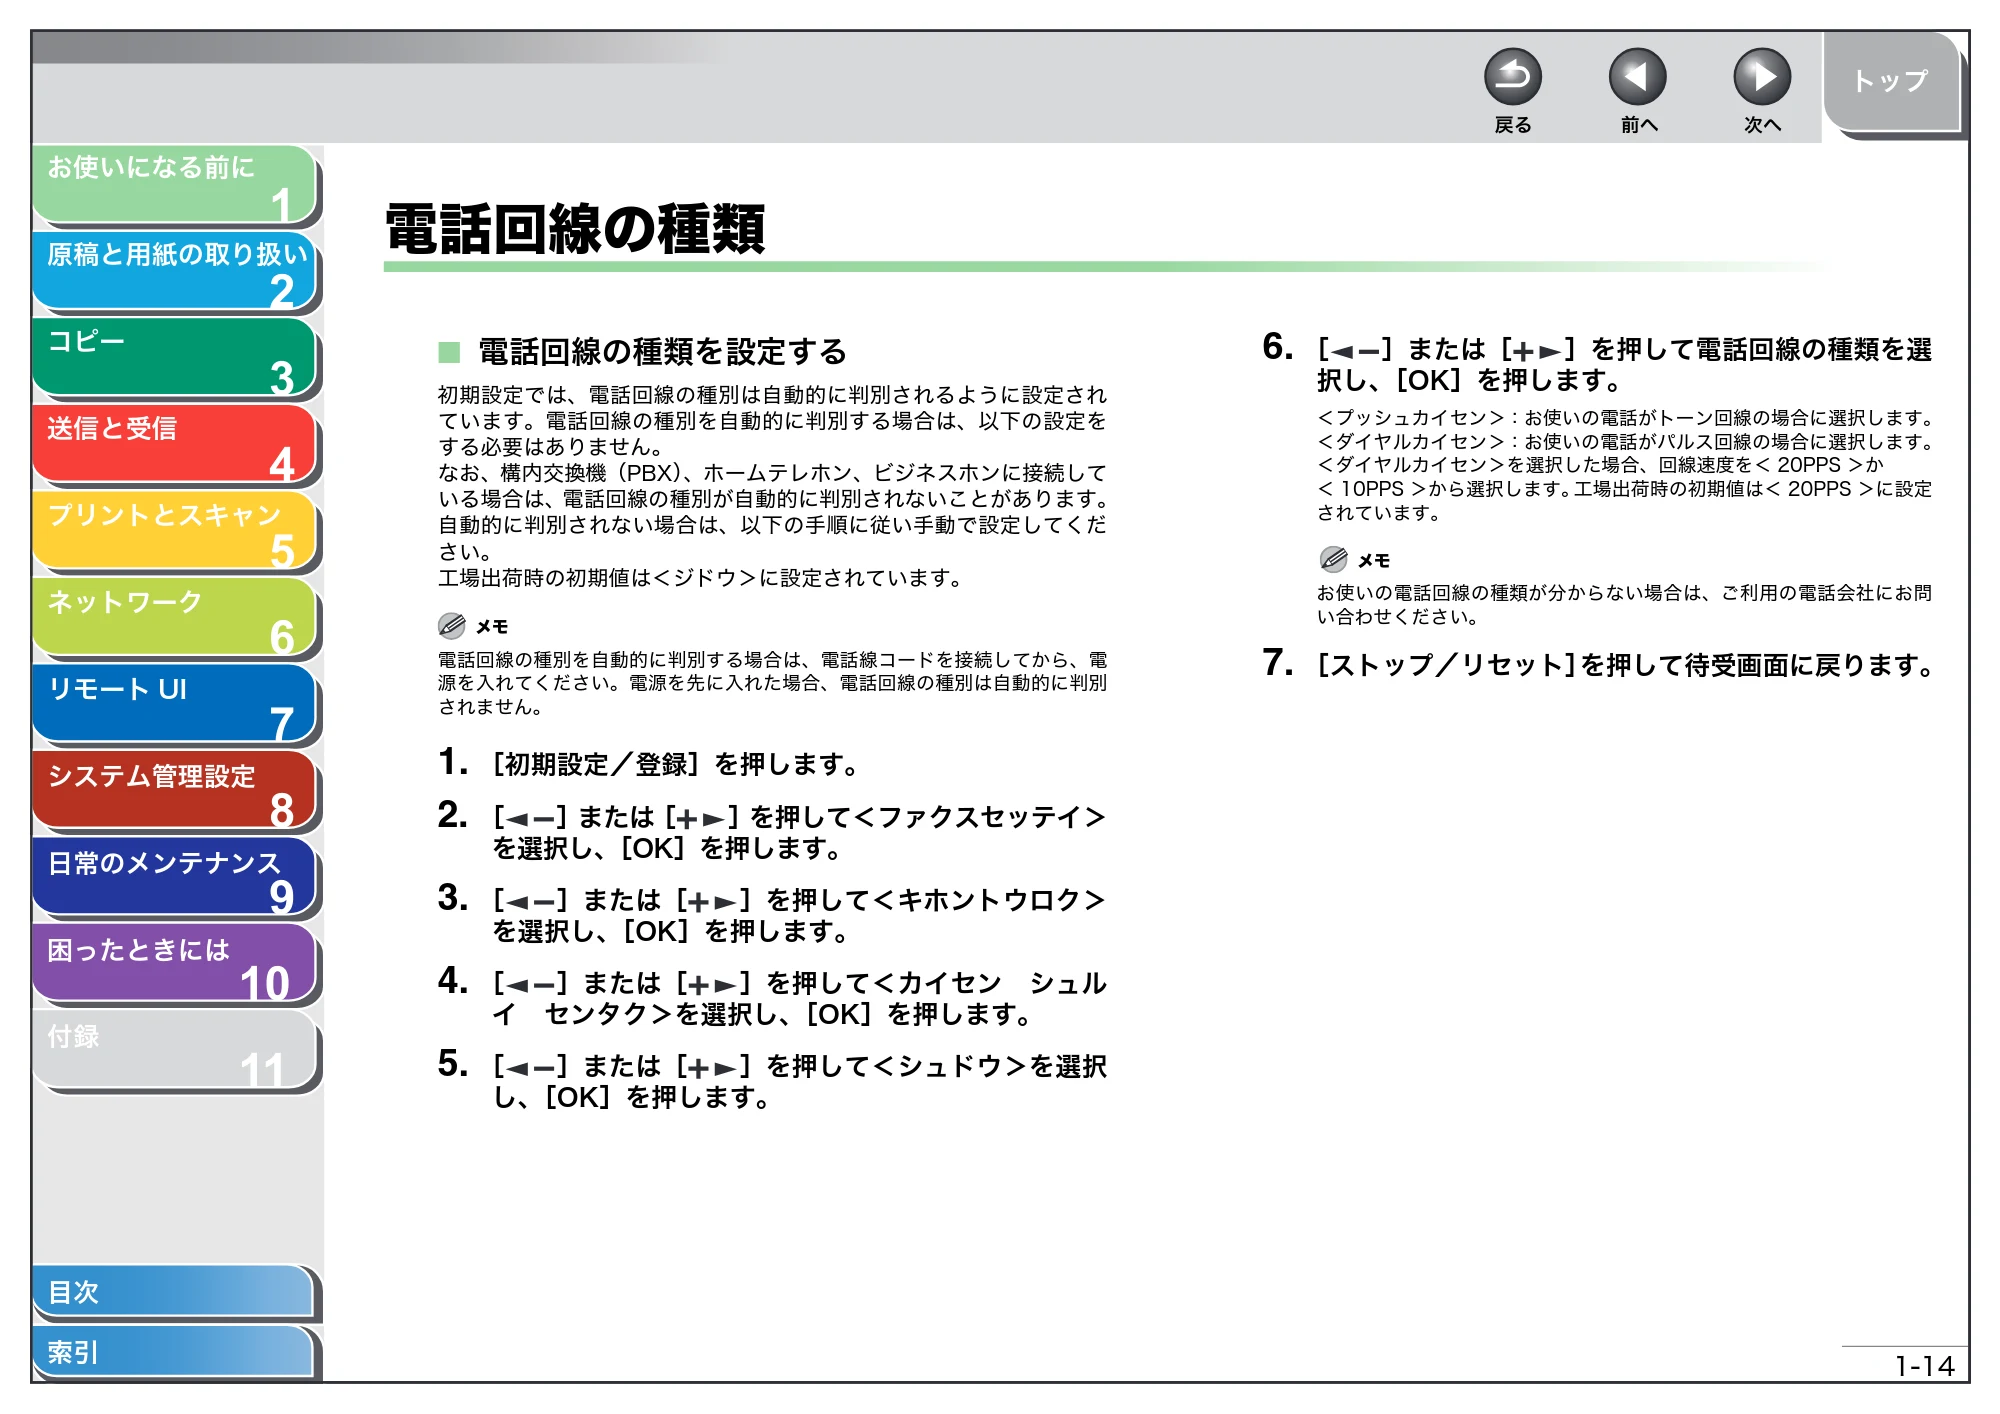Jump to chapter 4 送信と受信
Image resolution: width=2000 pixels, height=1414 pixels.
pyautogui.click(x=175, y=445)
